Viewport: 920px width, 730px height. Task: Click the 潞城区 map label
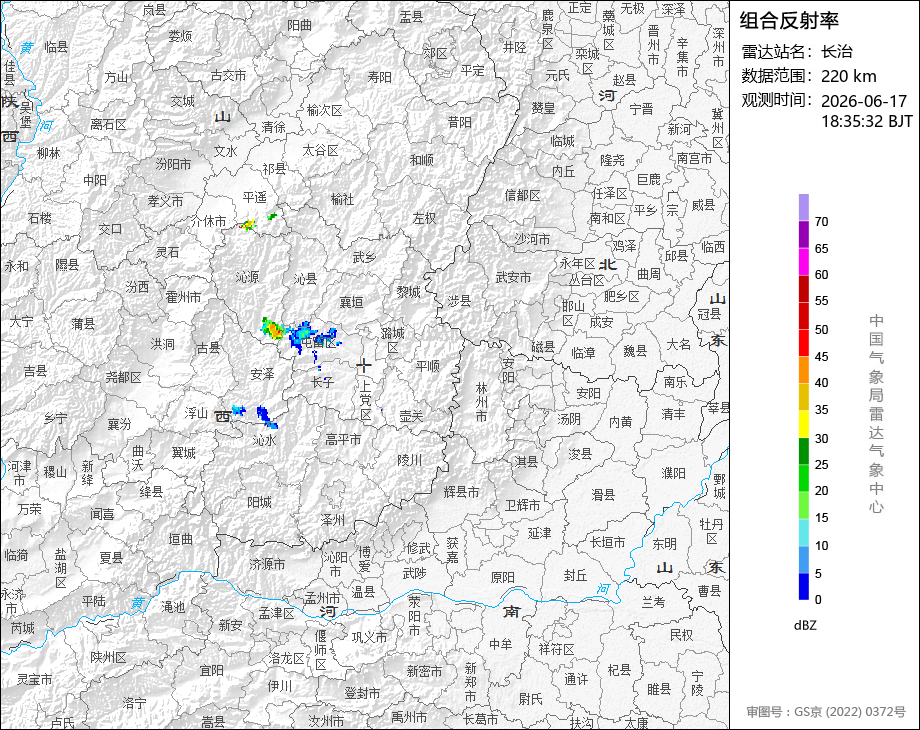pyautogui.click(x=393, y=340)
